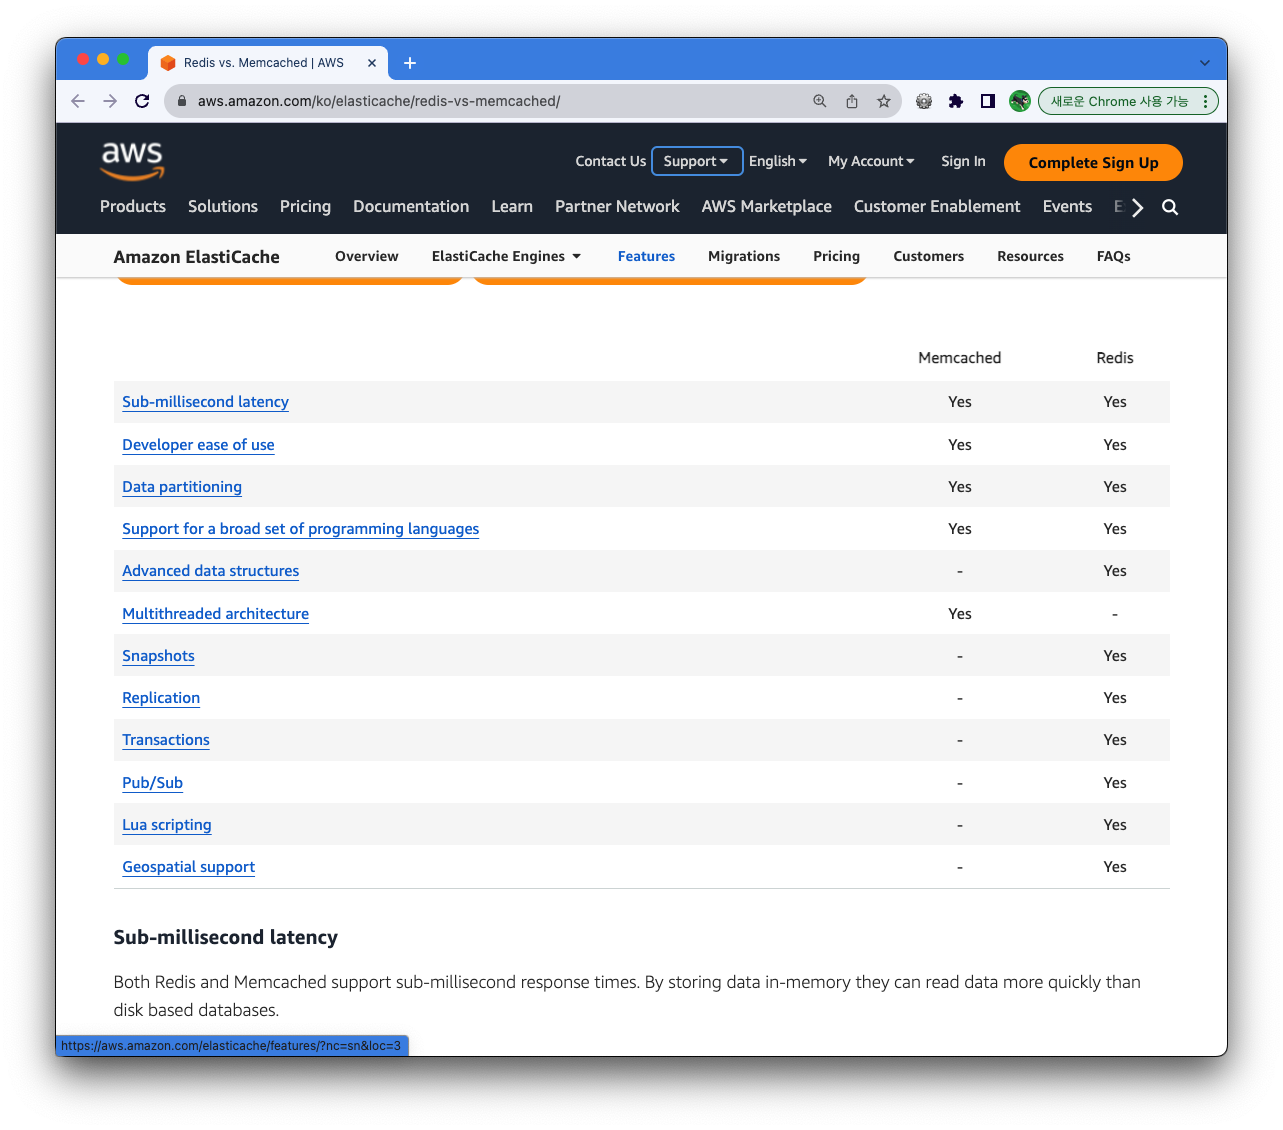Switch to the Customers tab
1283x1130 pixels.
click(929, 256)
